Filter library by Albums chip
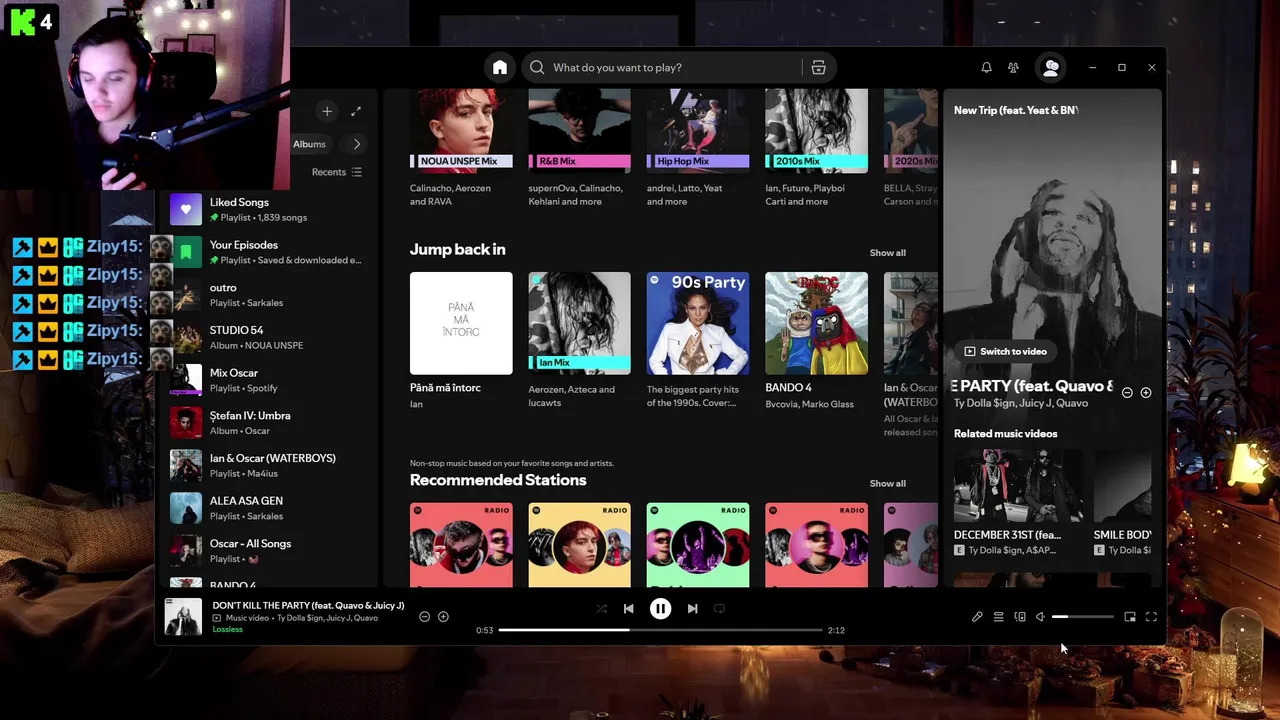 coord(310,144)
